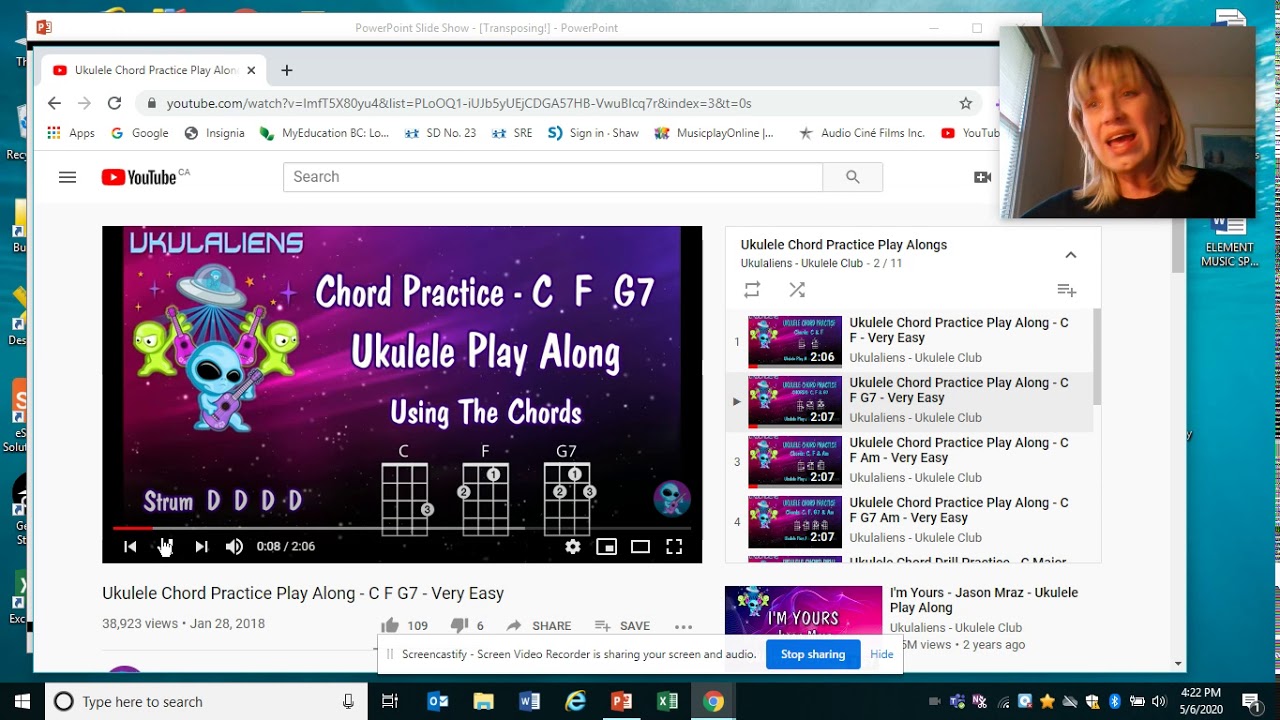Dislike the video thumbs down
The height and width of the screenshot is (720, 1280).
(459, 626)
